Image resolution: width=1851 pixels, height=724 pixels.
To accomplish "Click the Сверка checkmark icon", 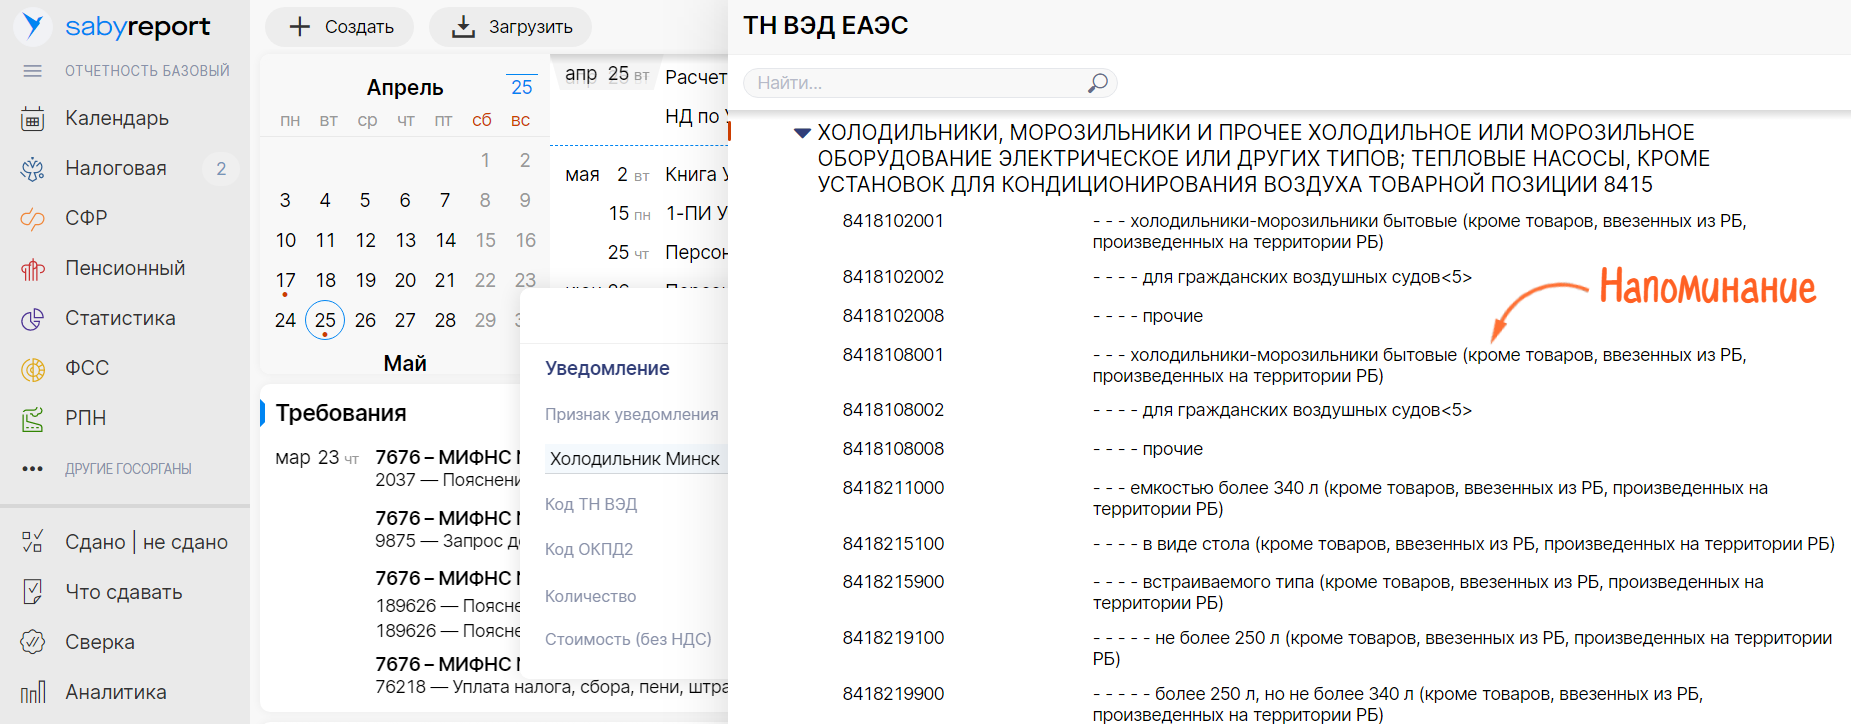I will point(32,642).
